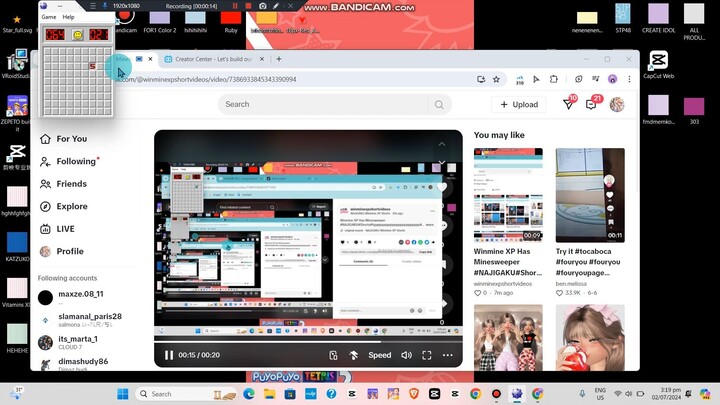Open the Bandicam red record taskbar icon
Viewport: 720px width, 405px height.
(x=496, y=394)
